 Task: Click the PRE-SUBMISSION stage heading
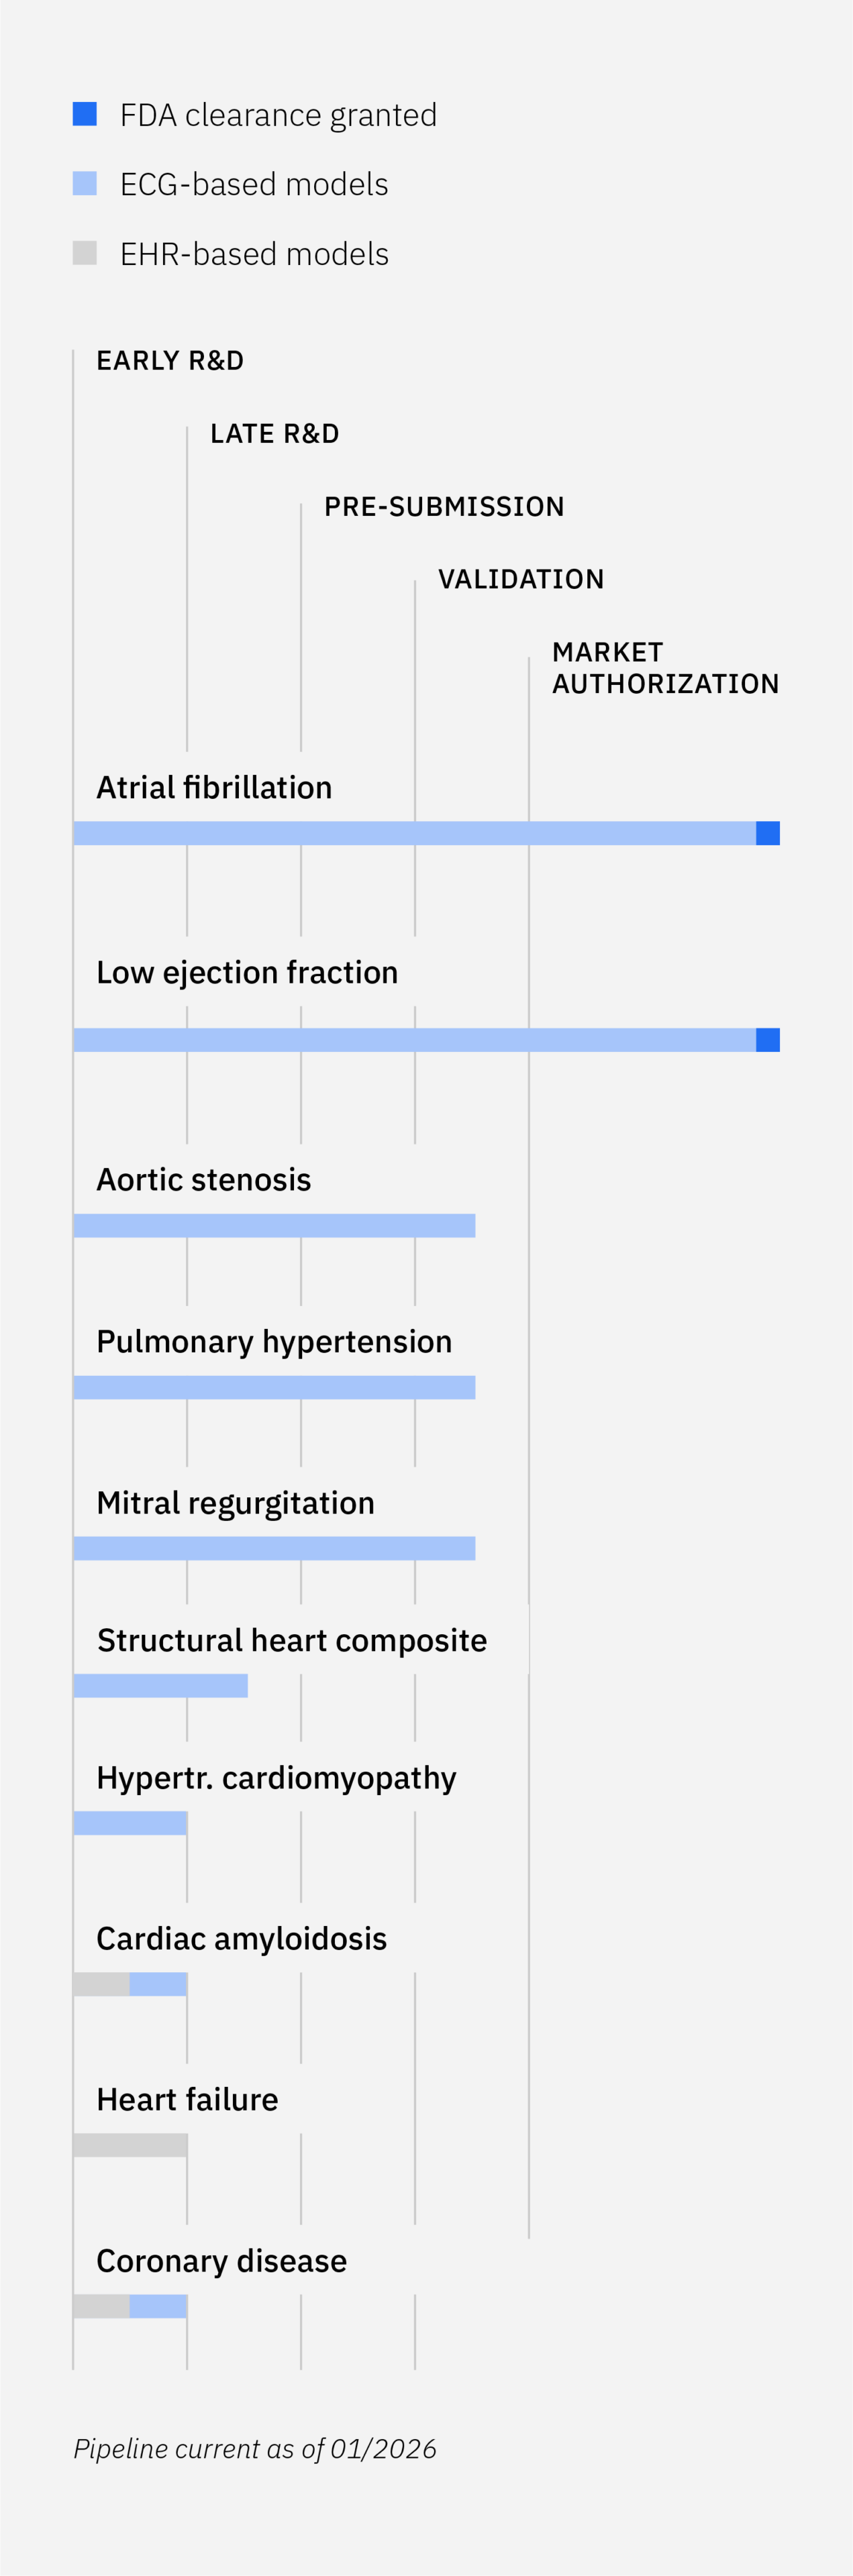[444, 507]
